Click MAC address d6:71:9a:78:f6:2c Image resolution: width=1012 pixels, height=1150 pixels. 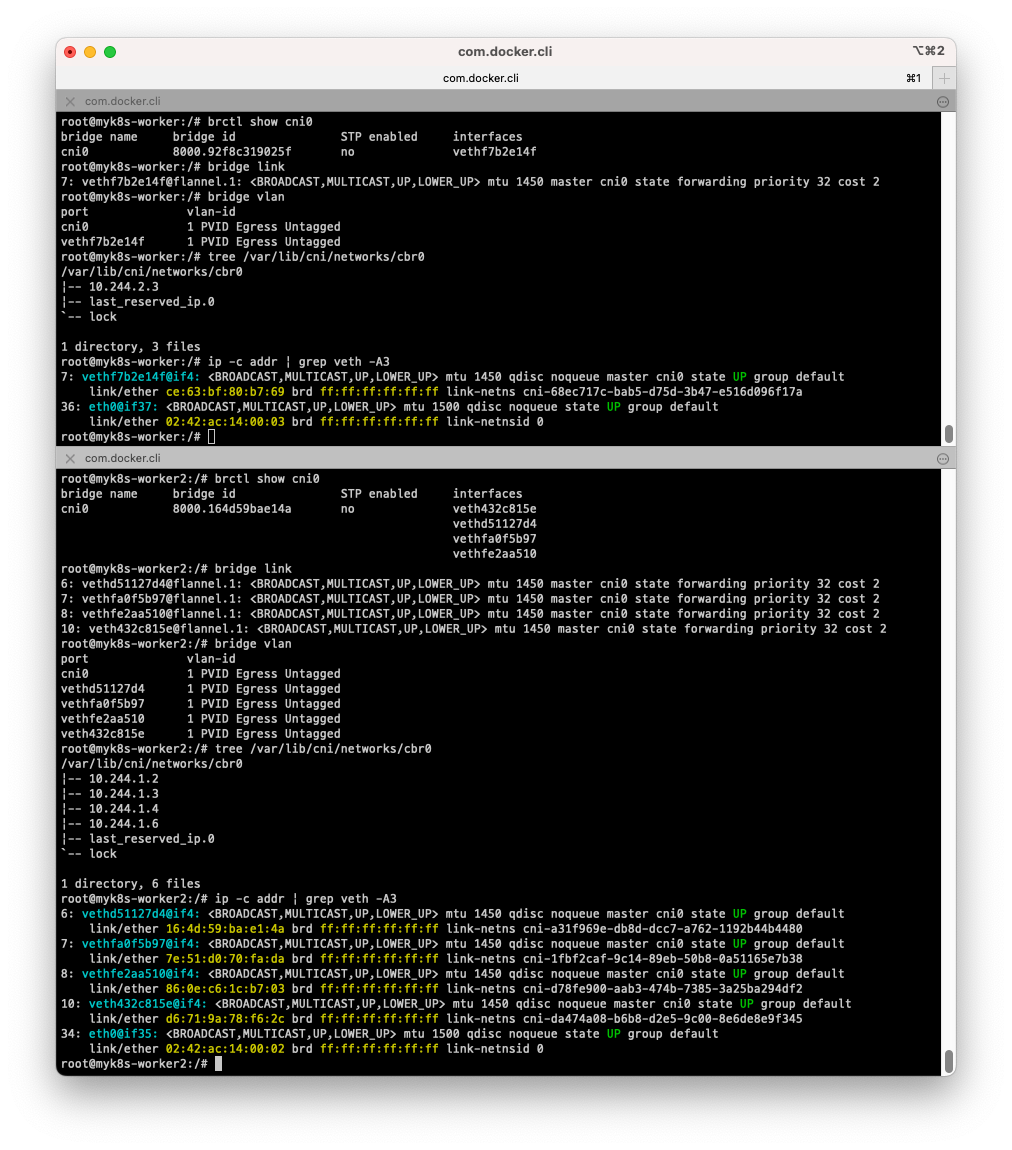click(225, 1019)
